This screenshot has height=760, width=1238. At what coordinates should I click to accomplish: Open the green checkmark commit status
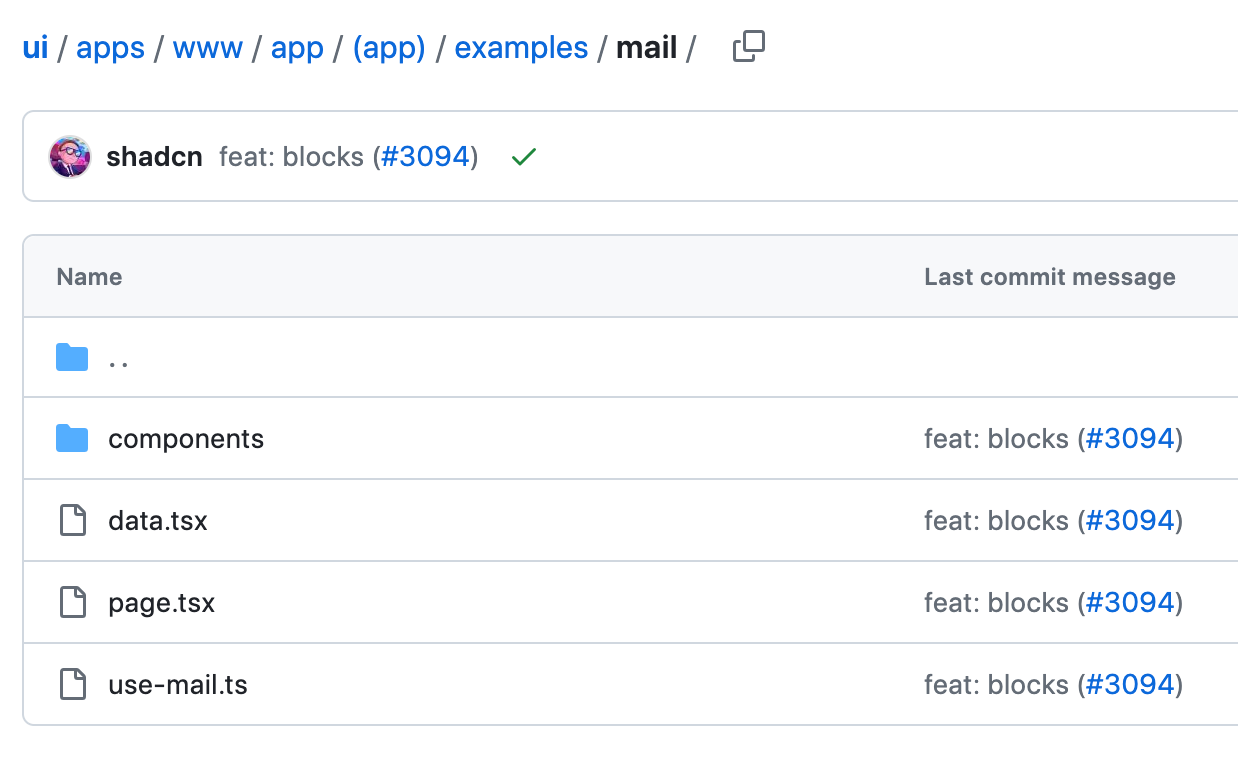pyautogui.click(x=523, y=157)
